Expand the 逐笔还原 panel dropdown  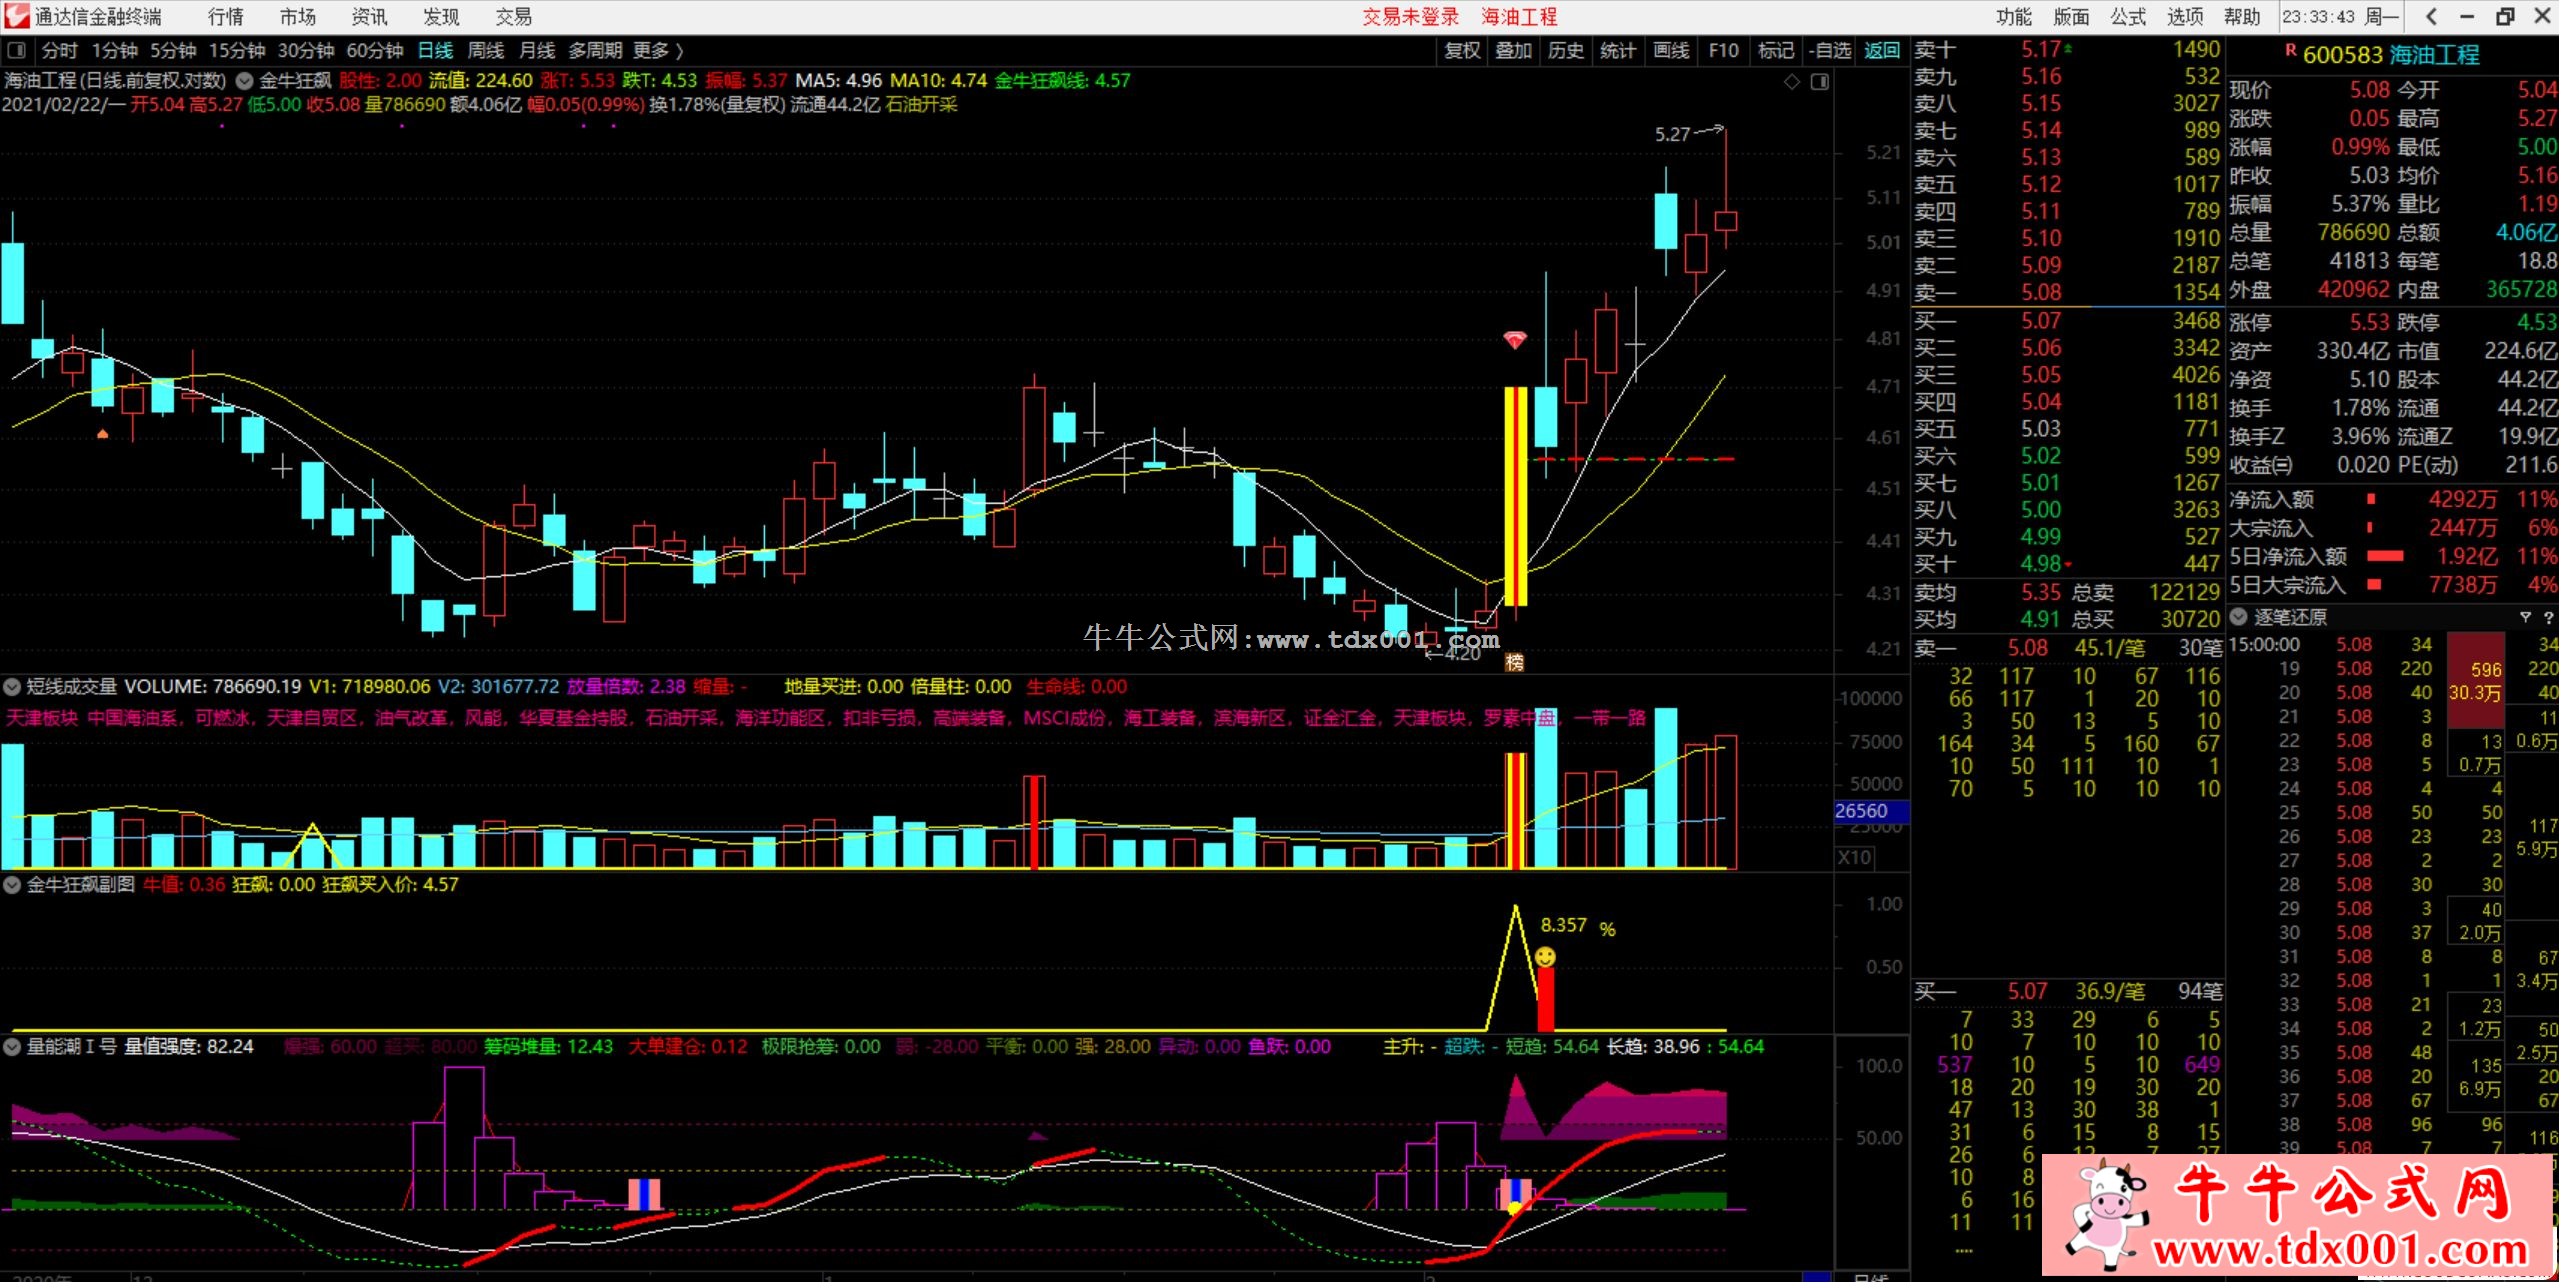(x=2238, y=617)
